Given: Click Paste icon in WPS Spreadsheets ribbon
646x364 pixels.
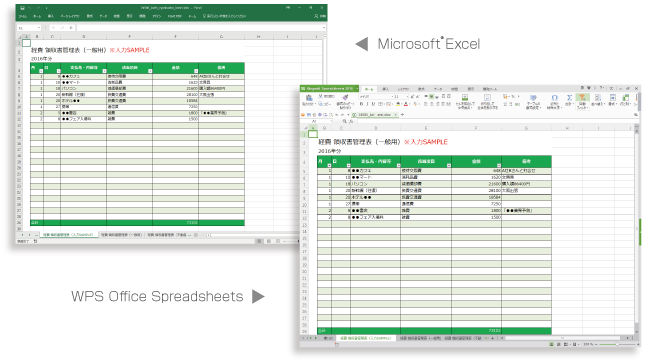Looking at the screenshot, I should point(309,98).
